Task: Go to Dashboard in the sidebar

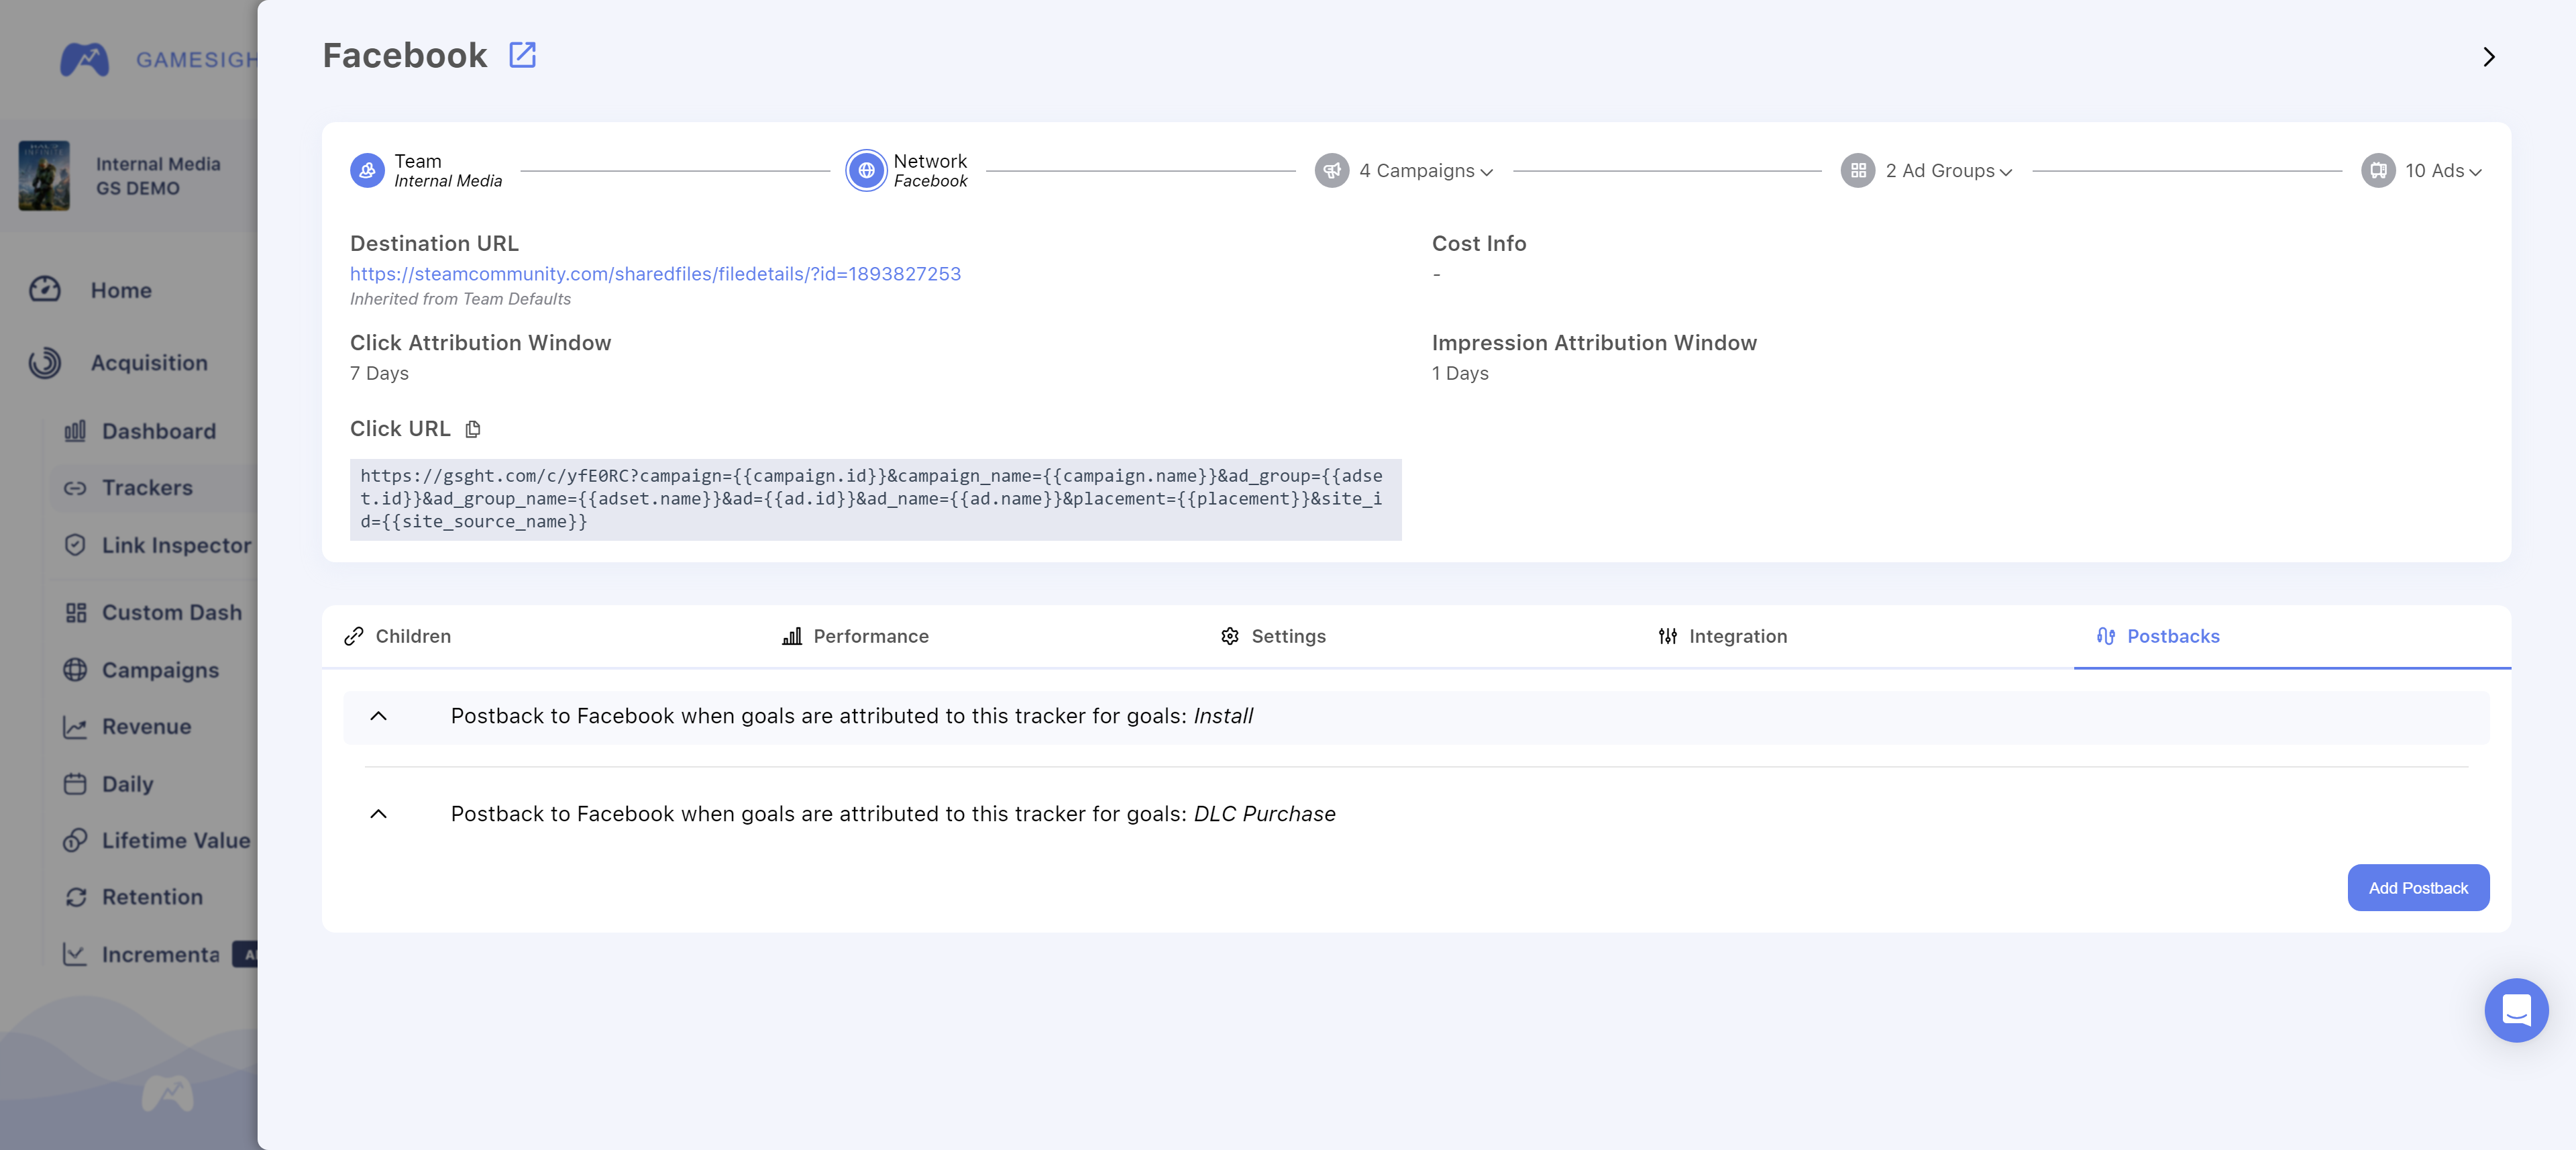Action: point(159,431)
